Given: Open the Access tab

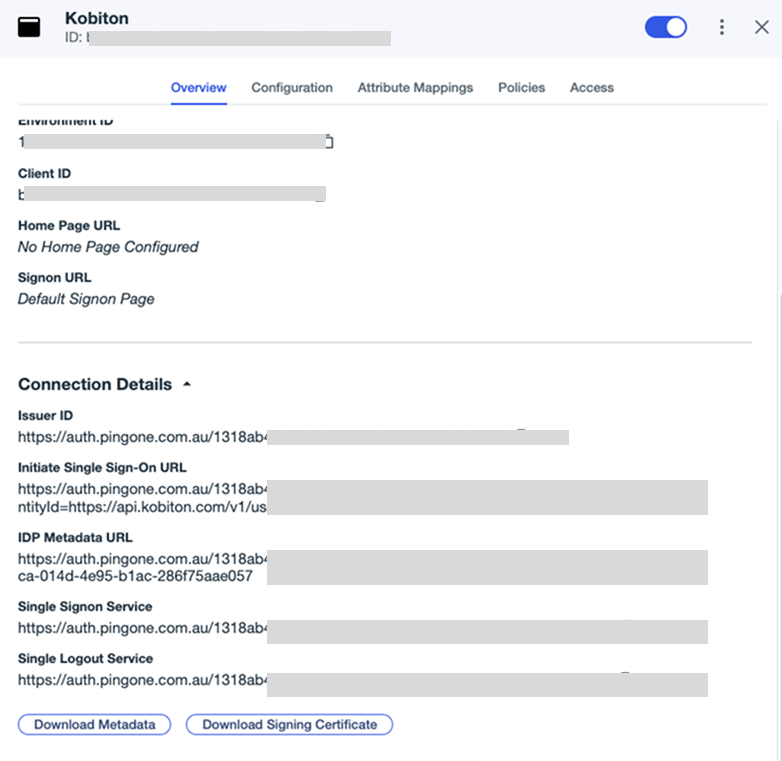Looking at the screenshot, I should pos(591,88).
